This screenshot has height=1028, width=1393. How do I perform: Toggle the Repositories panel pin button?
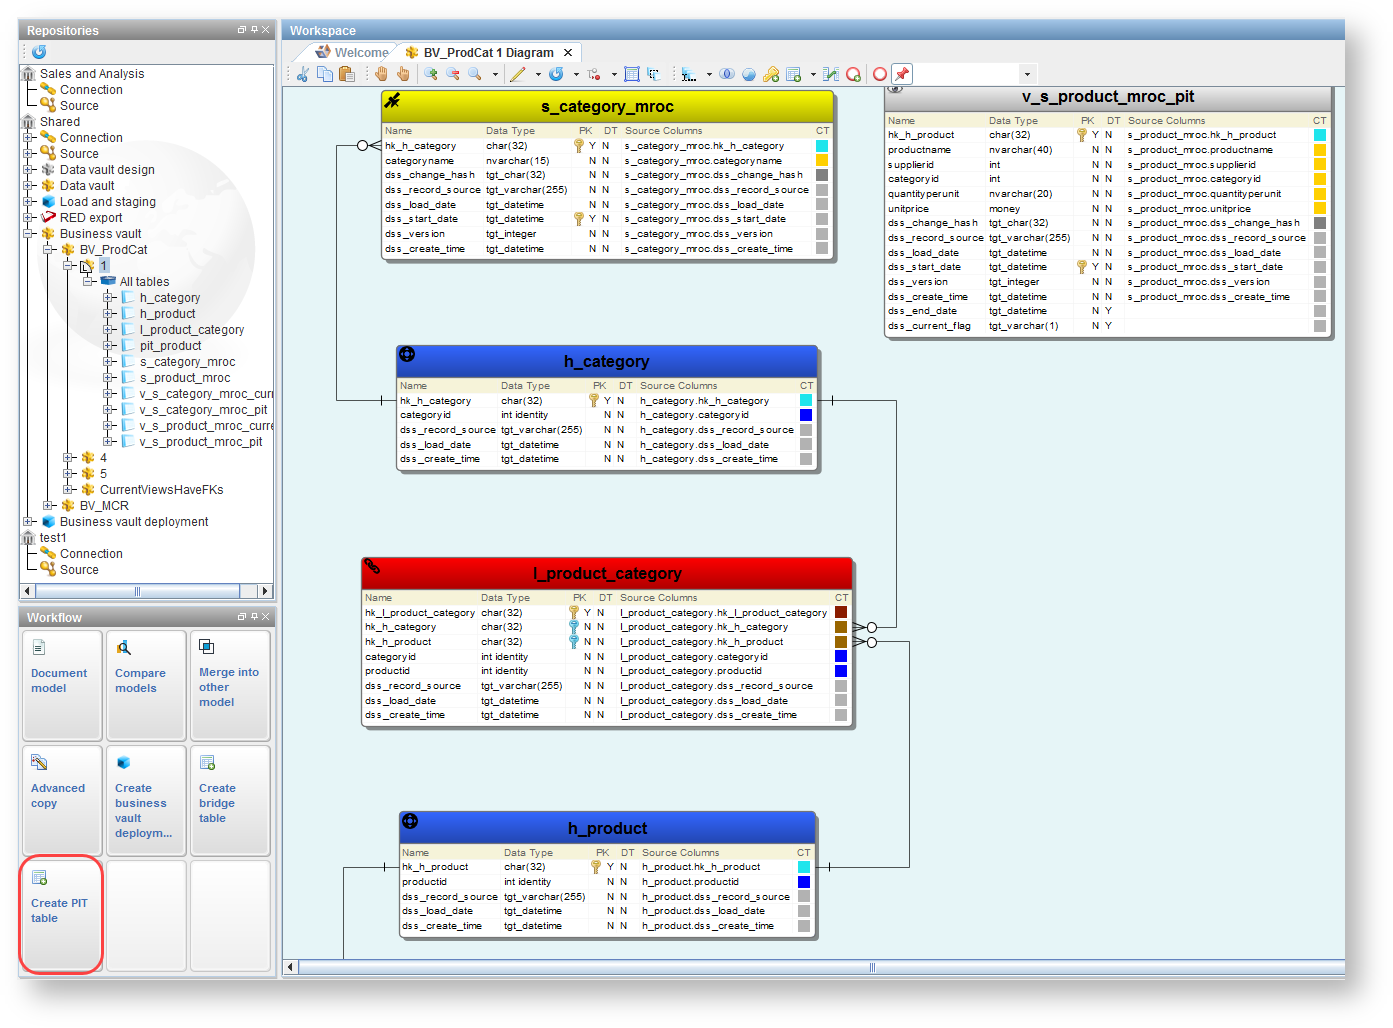tap(254, 30)
